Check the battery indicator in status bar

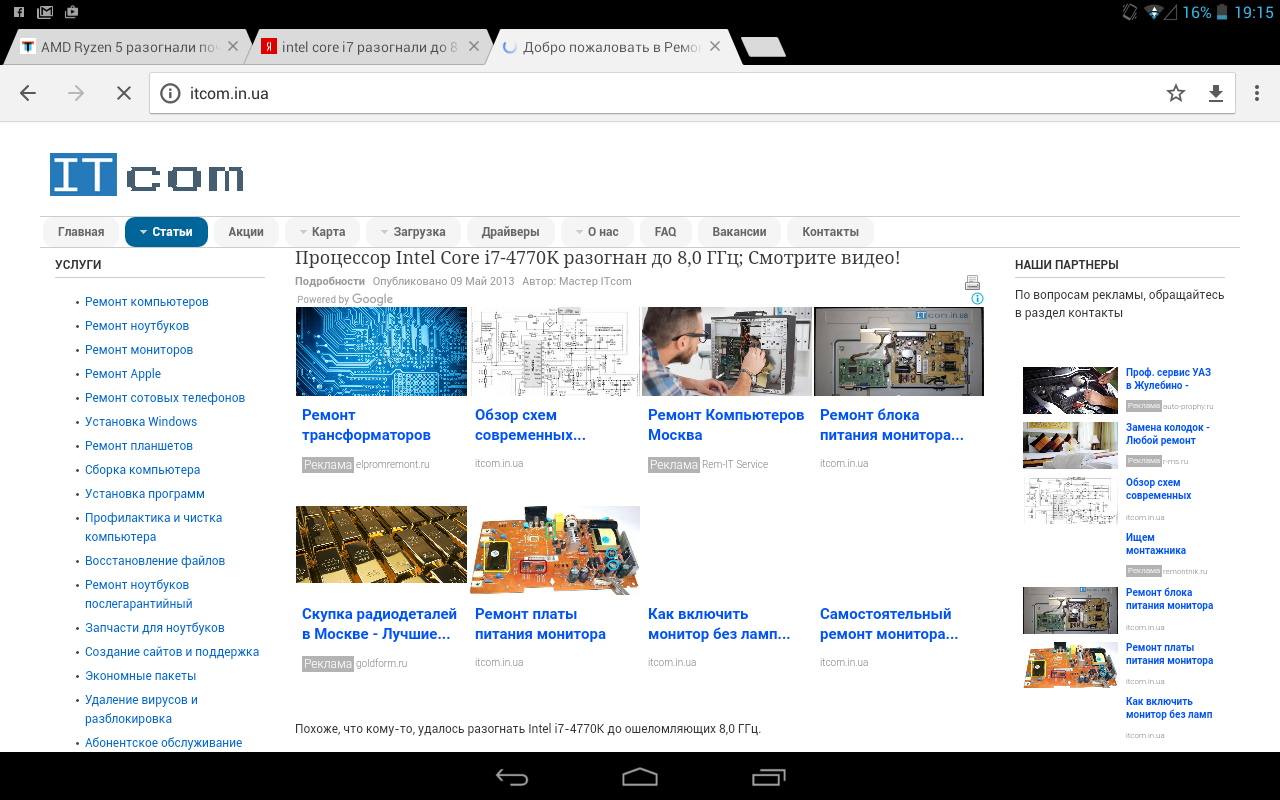1222,13
